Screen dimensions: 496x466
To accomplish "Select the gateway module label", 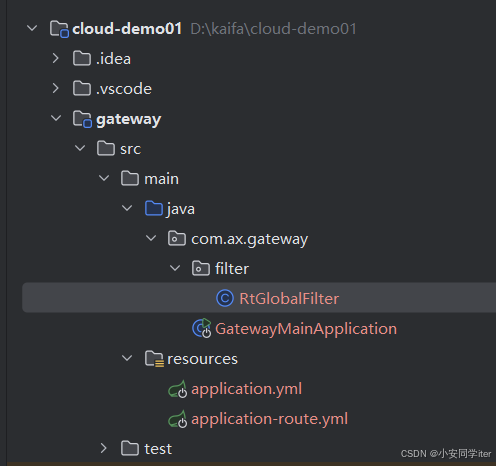I will tap(129, 120).
